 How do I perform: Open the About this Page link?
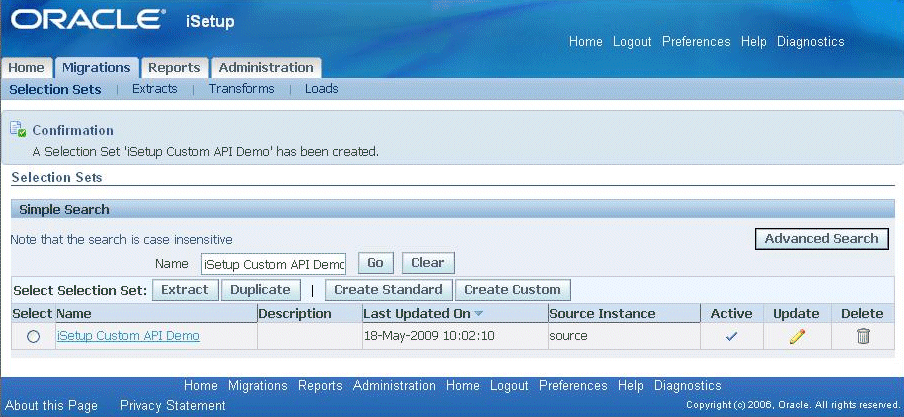[51, 405]
